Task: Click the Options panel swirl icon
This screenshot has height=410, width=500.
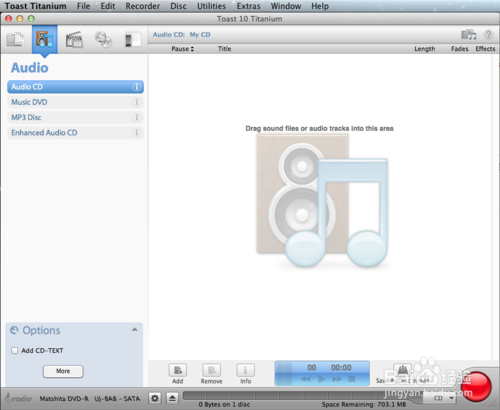Action: [14, 330]
